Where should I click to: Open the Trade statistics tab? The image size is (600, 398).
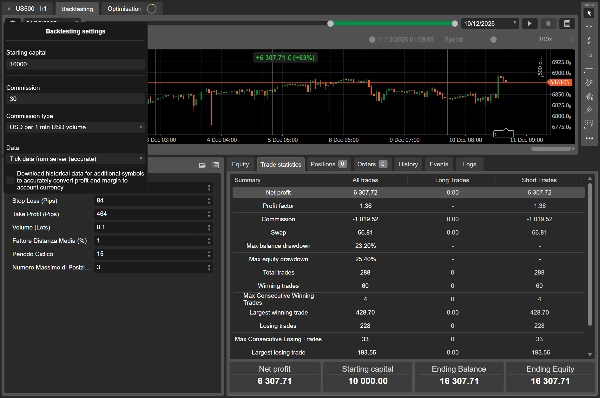(x=281, y=164)
